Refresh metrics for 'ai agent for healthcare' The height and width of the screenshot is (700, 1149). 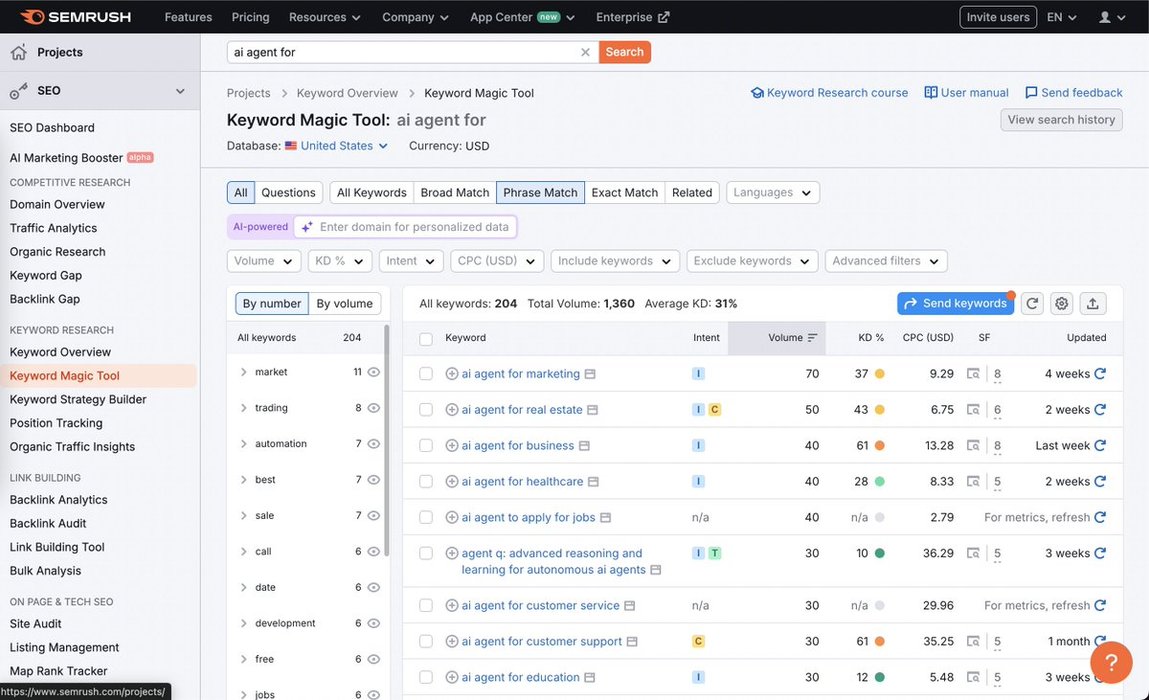tap(1100, 482)
